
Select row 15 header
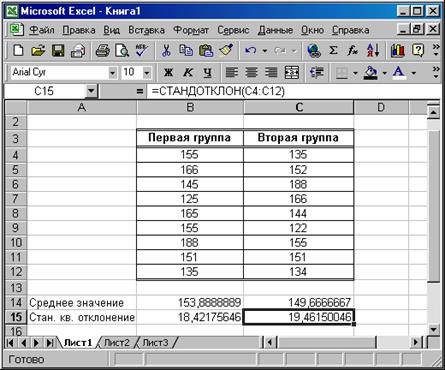point(16,317)
